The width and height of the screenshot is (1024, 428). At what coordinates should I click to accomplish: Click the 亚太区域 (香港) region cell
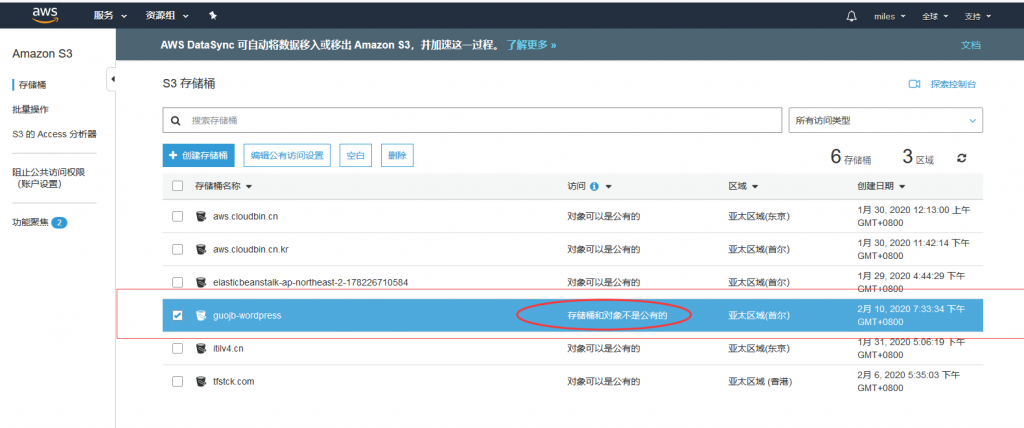760,381
